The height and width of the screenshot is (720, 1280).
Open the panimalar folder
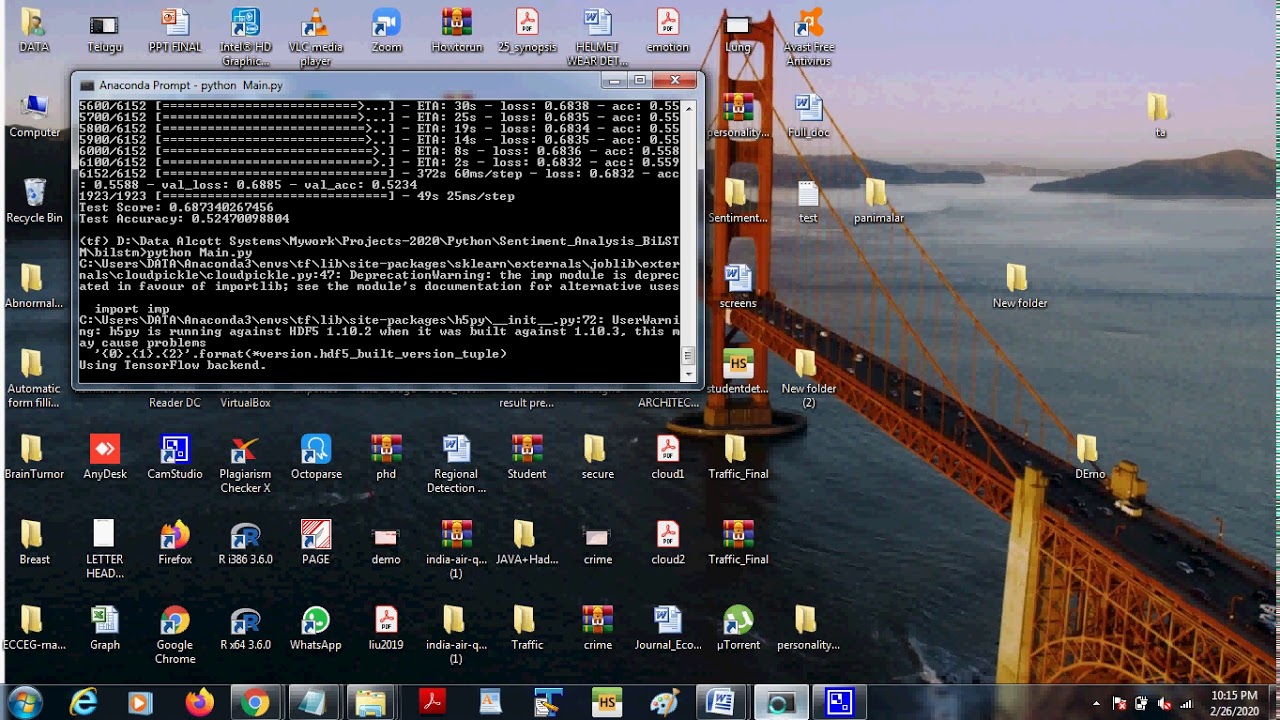pos(878,201)
